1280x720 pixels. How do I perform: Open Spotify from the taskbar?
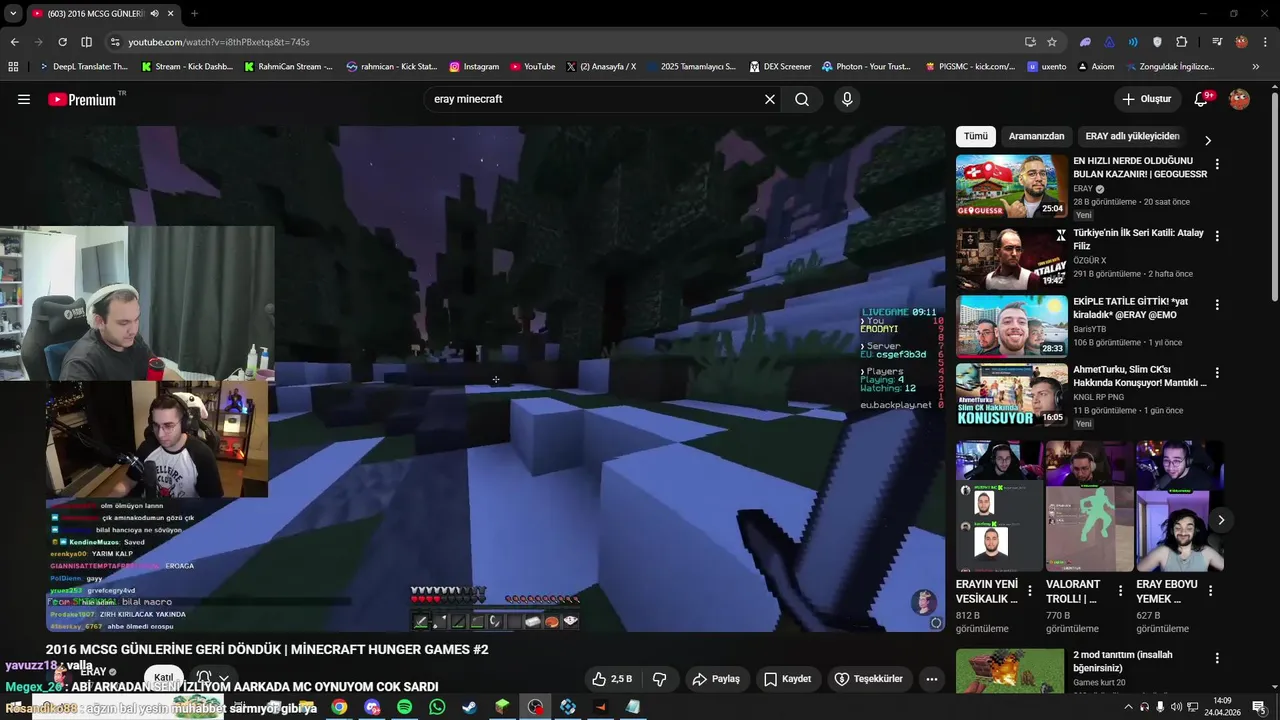click(404, 707)
